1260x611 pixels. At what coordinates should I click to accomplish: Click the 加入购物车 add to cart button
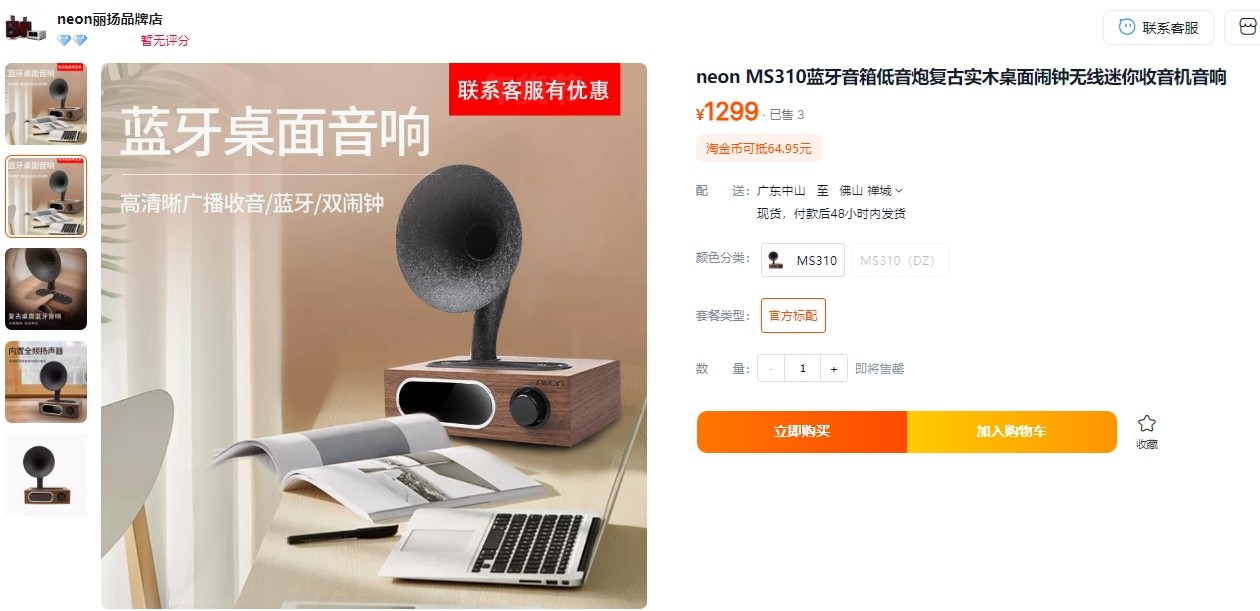pyautogui.click(x=1012, y=432)
